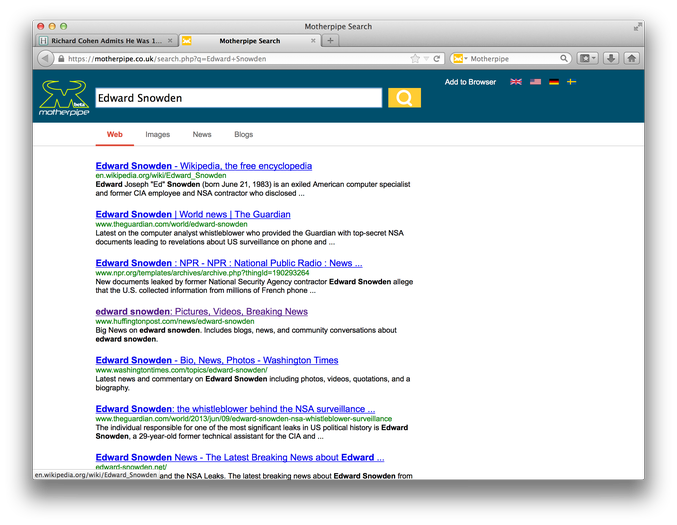677x525 pixels.
Task: Reload the page with refresh icon
Action: click(437, 58)
